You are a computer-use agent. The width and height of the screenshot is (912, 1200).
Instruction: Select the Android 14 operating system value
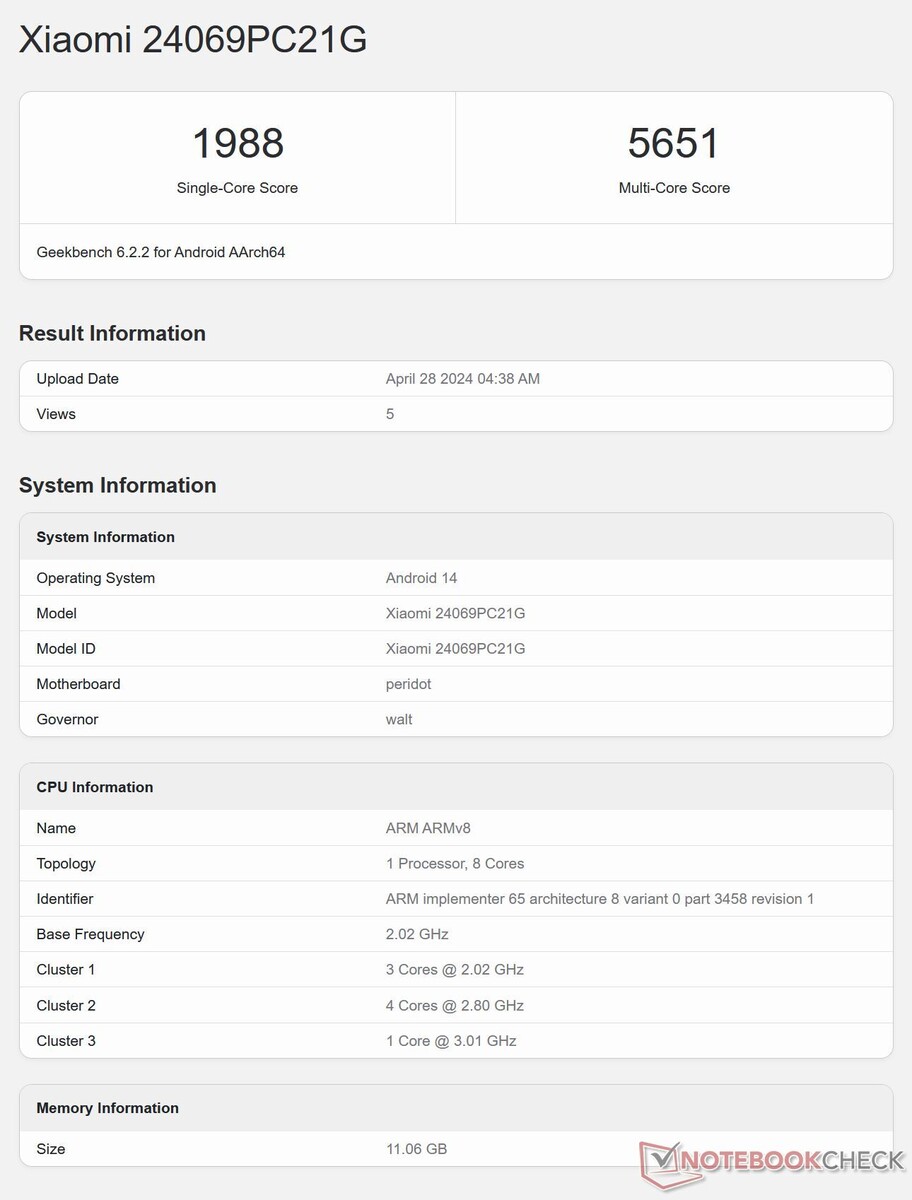point(421,578)
